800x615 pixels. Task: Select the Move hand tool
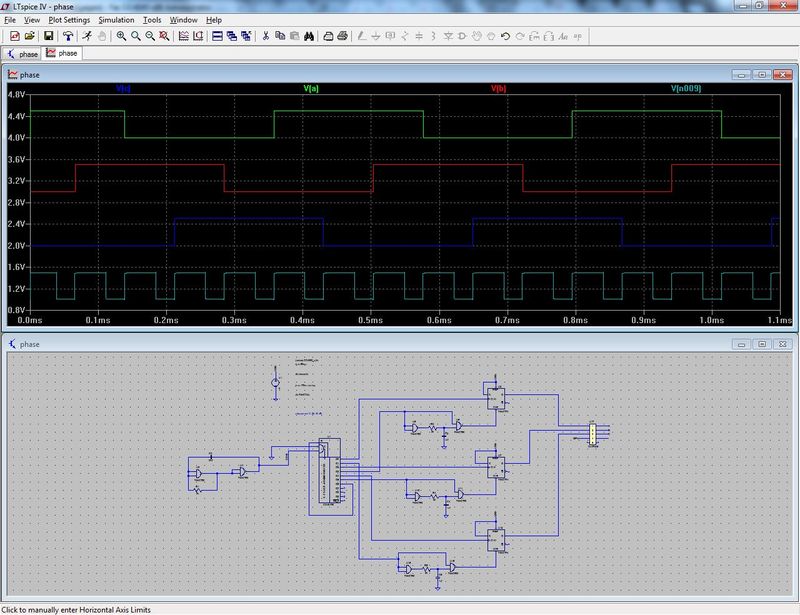pos(477,36)
